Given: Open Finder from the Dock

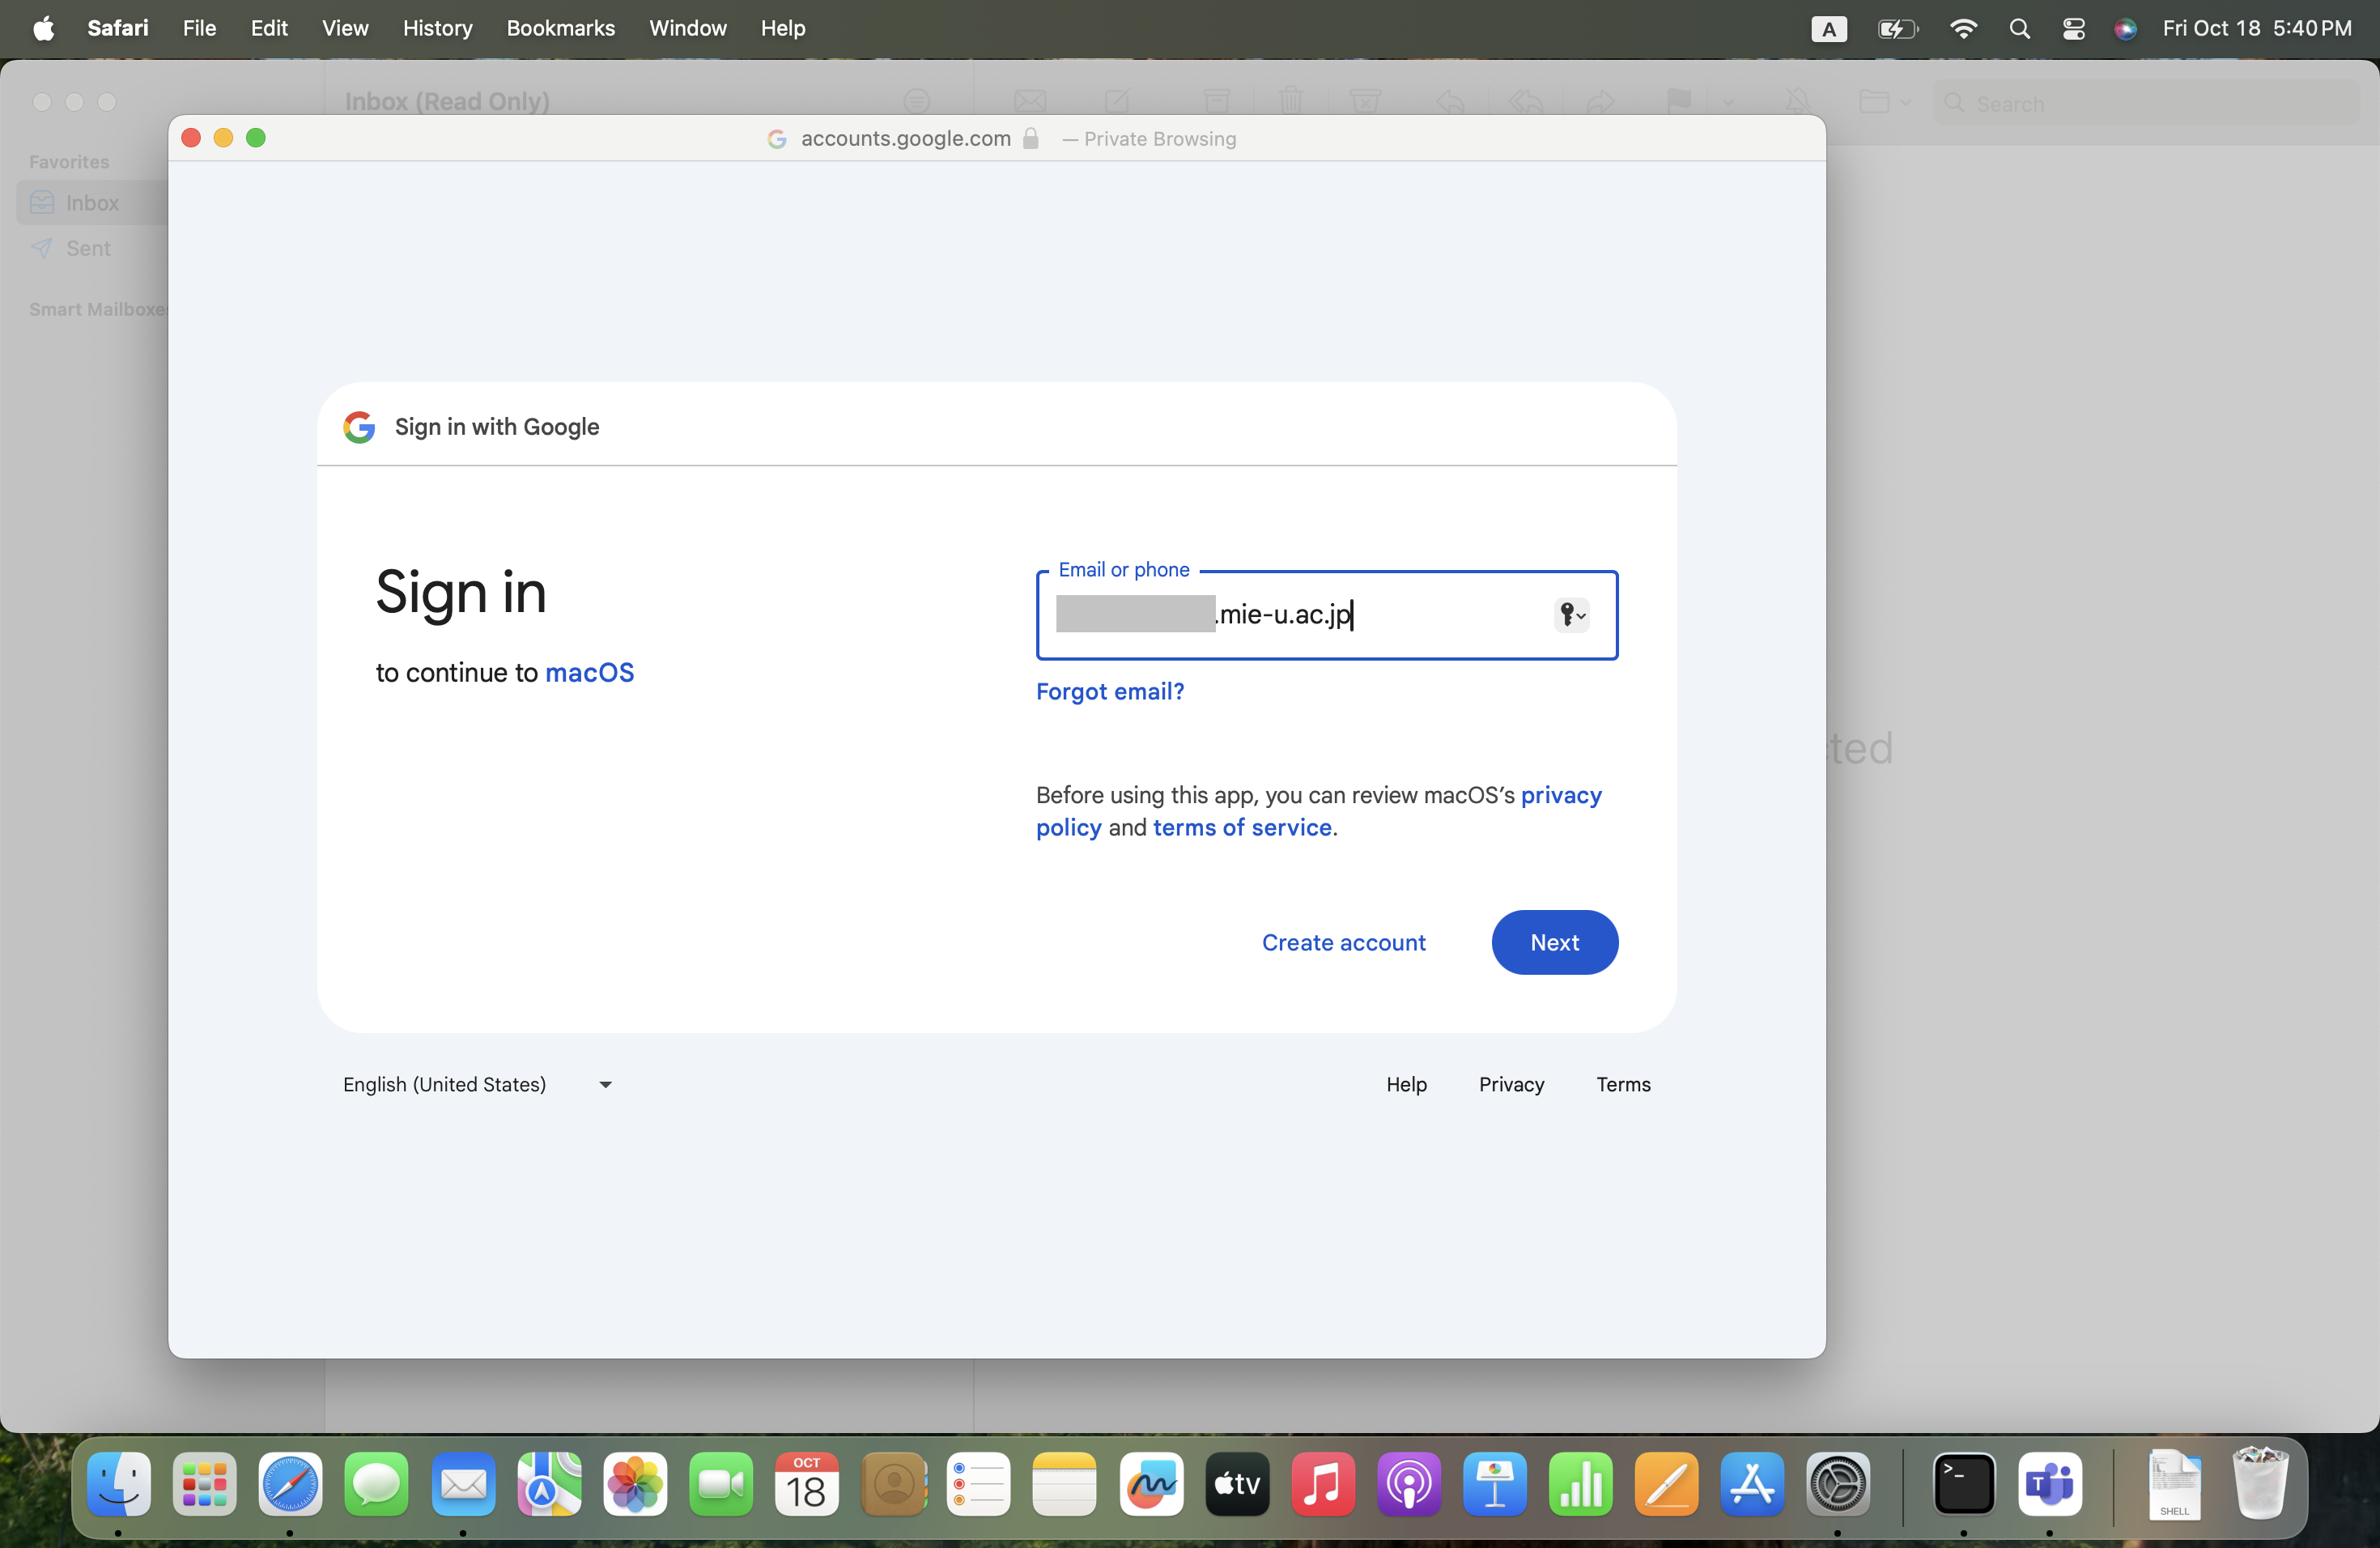Looking at the screenshot, I should [119, 1483].
